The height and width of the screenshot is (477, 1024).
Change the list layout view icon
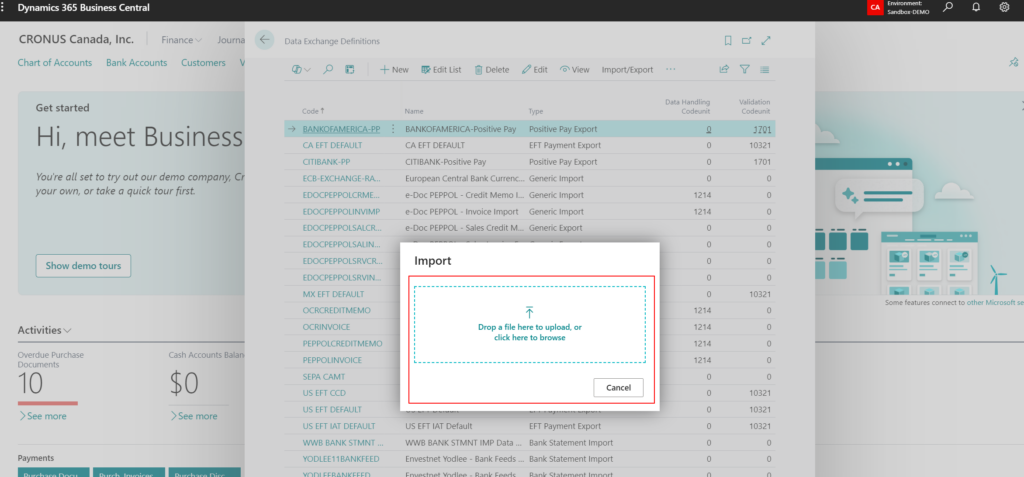coord(765,69)
